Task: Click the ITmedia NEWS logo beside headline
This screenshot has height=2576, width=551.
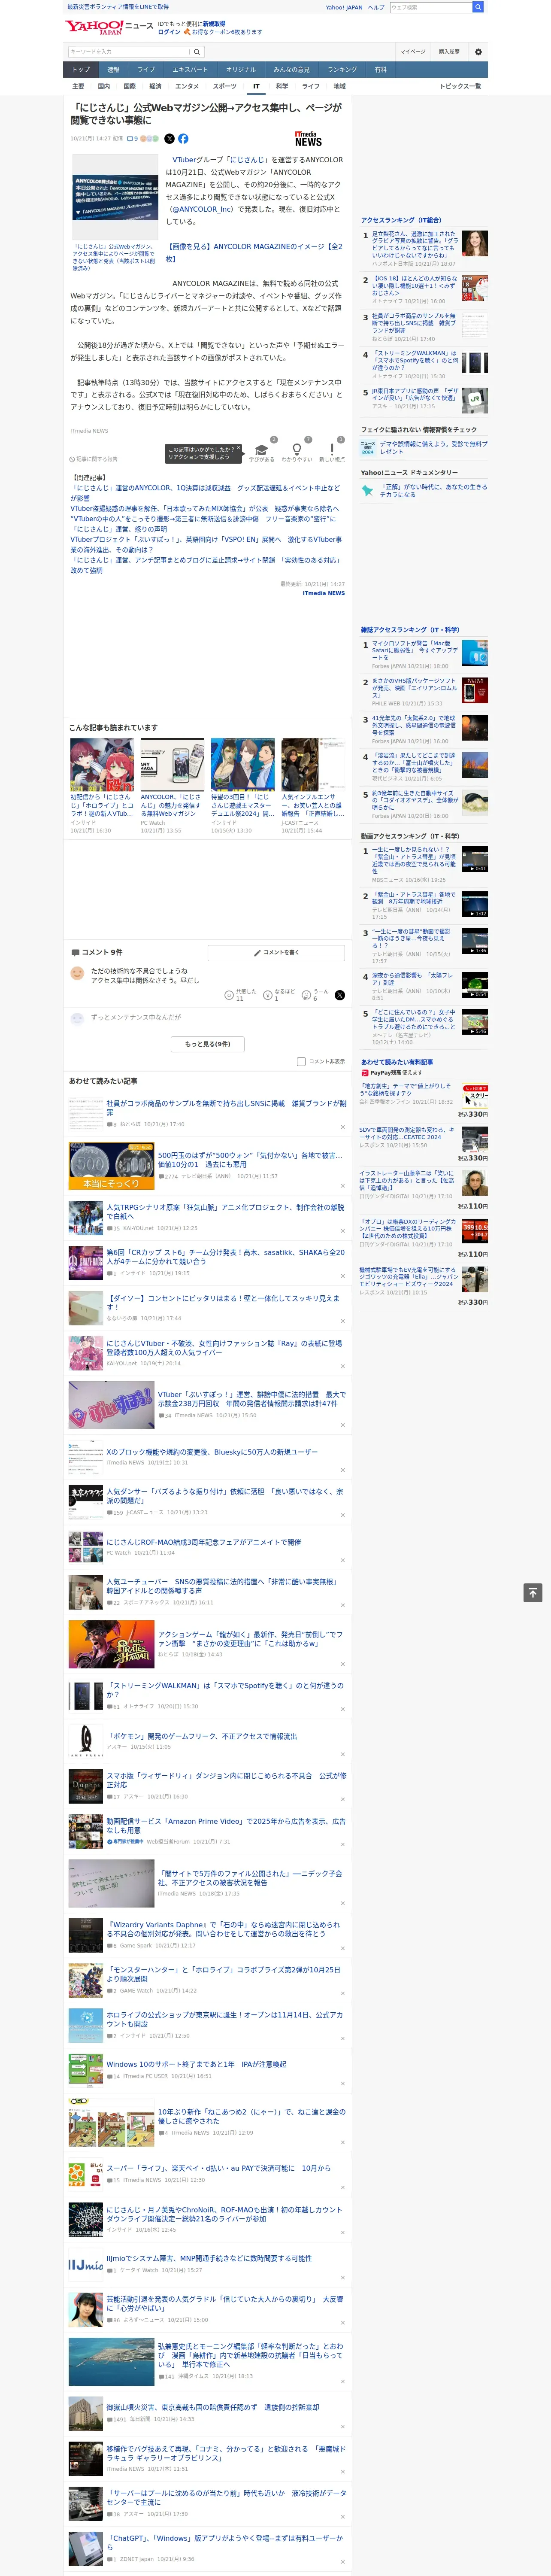Action: [308, 139]
